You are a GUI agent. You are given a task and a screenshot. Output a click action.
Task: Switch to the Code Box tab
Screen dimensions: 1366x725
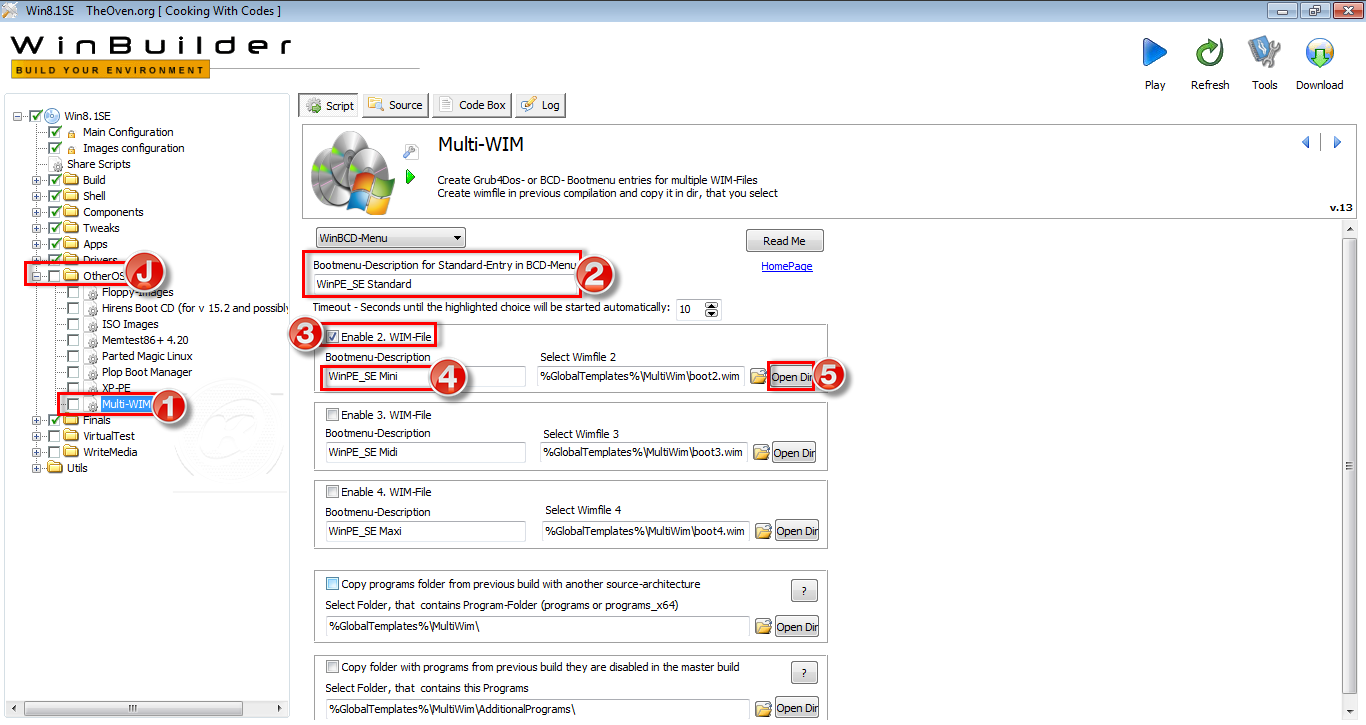pyautogui.click(x=472, y=105)
